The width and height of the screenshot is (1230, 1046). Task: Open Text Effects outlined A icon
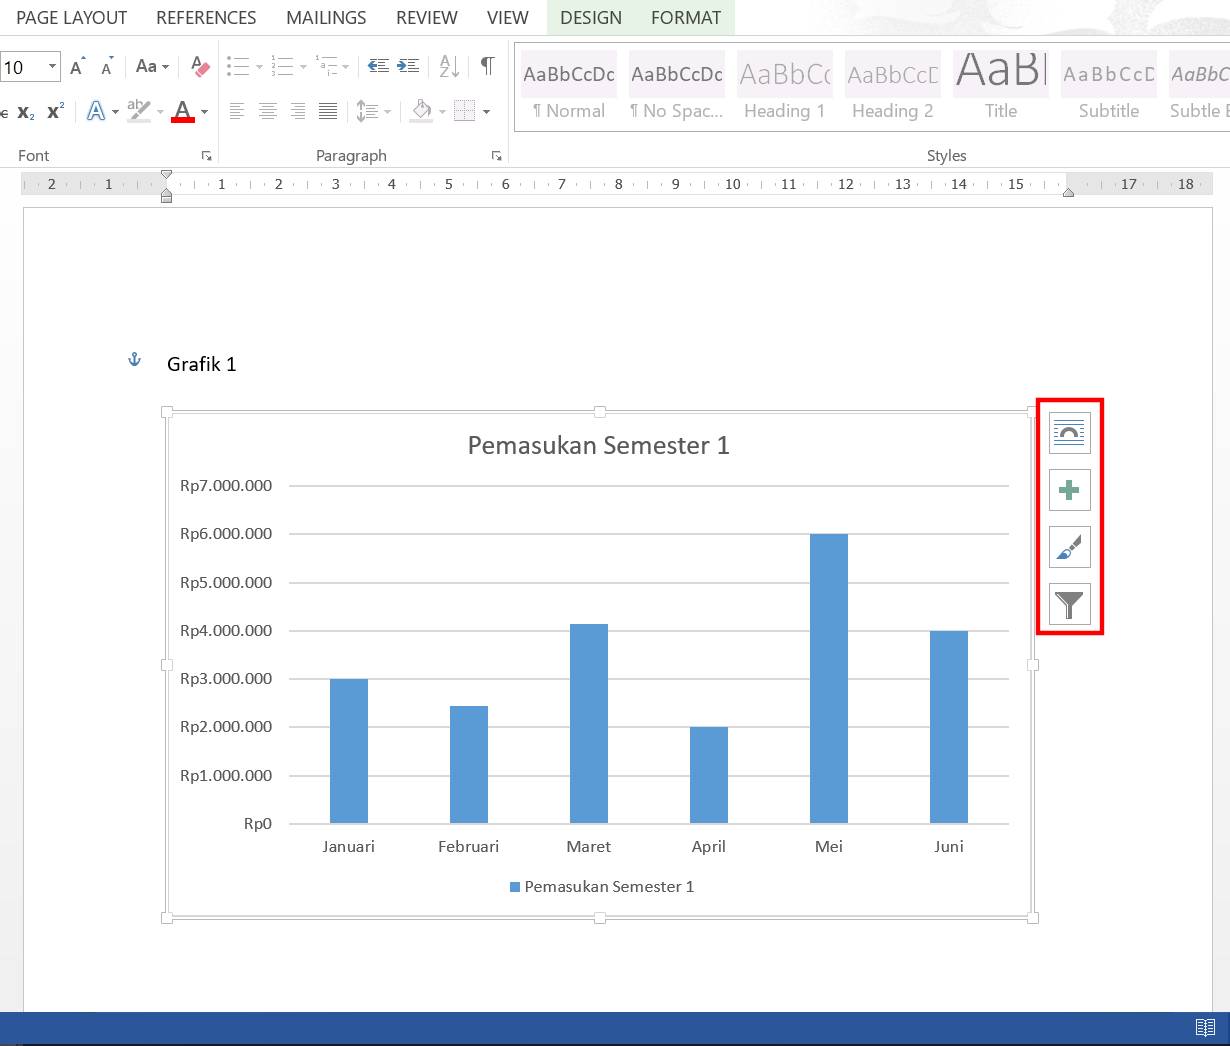(x=96, y=111)
